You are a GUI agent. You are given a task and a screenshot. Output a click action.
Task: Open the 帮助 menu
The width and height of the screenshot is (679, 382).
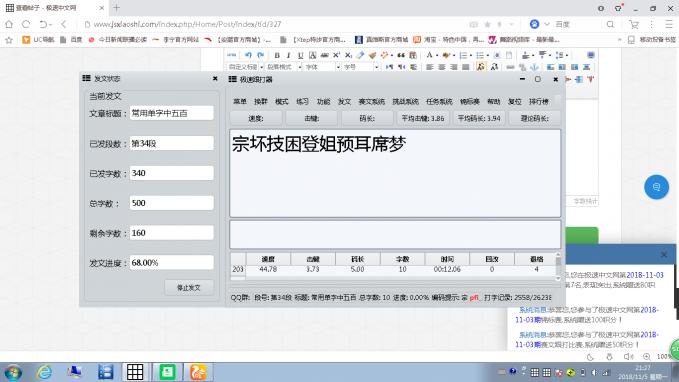click(x=494, y=101)
